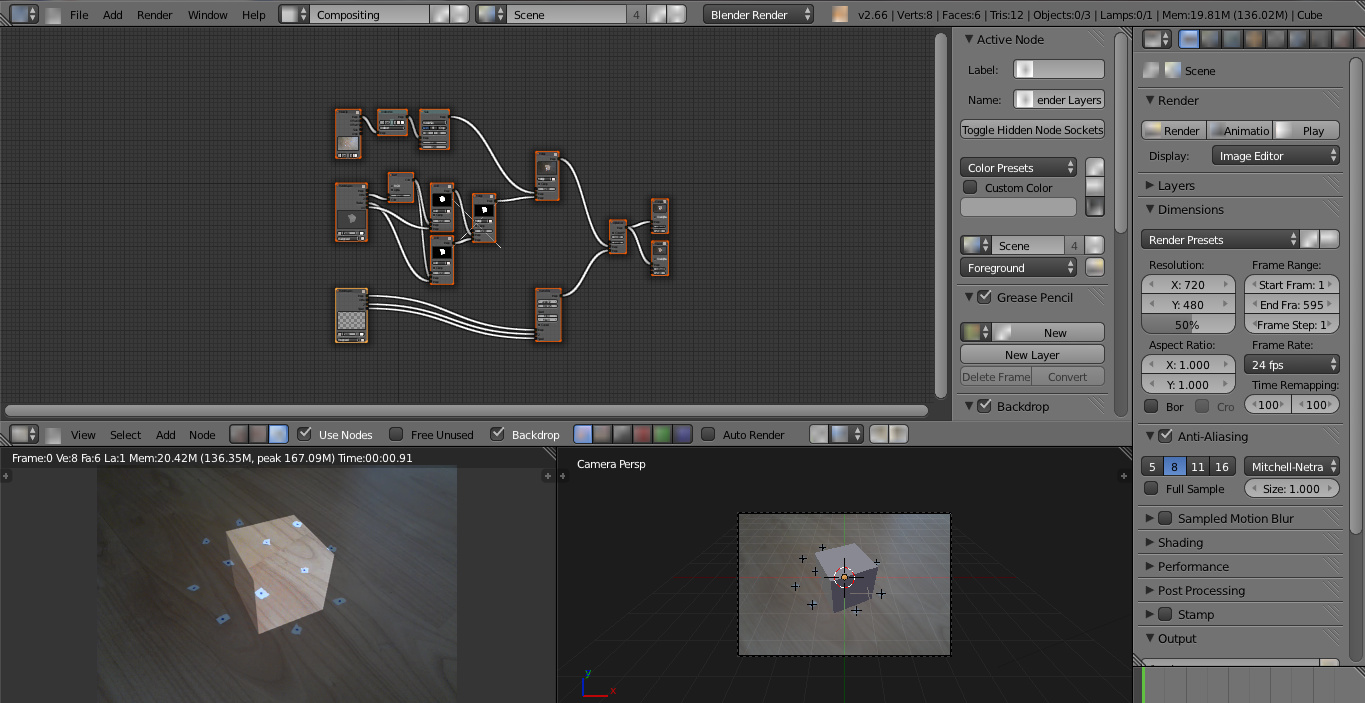
Task: Click the Resolution X 720 field
Action: pos(1188,285)
